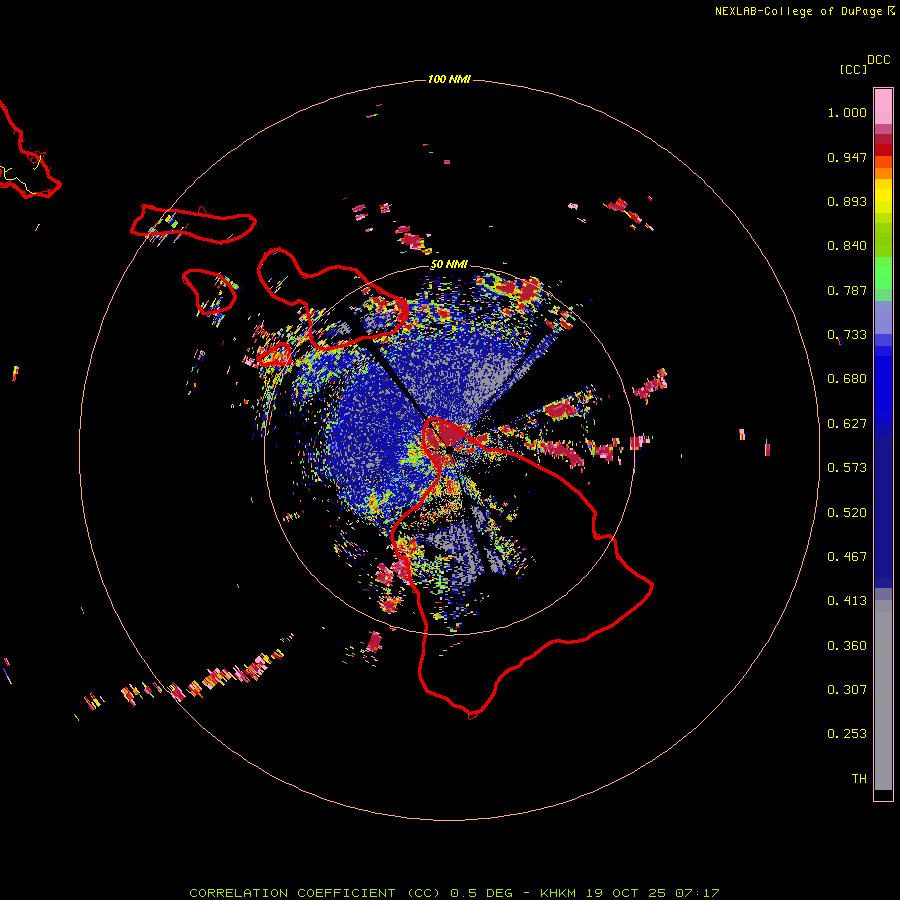Click the 0.947 value on the color scale
The width and height of the screenshot is (900, 900).
[x=847, y=157]
